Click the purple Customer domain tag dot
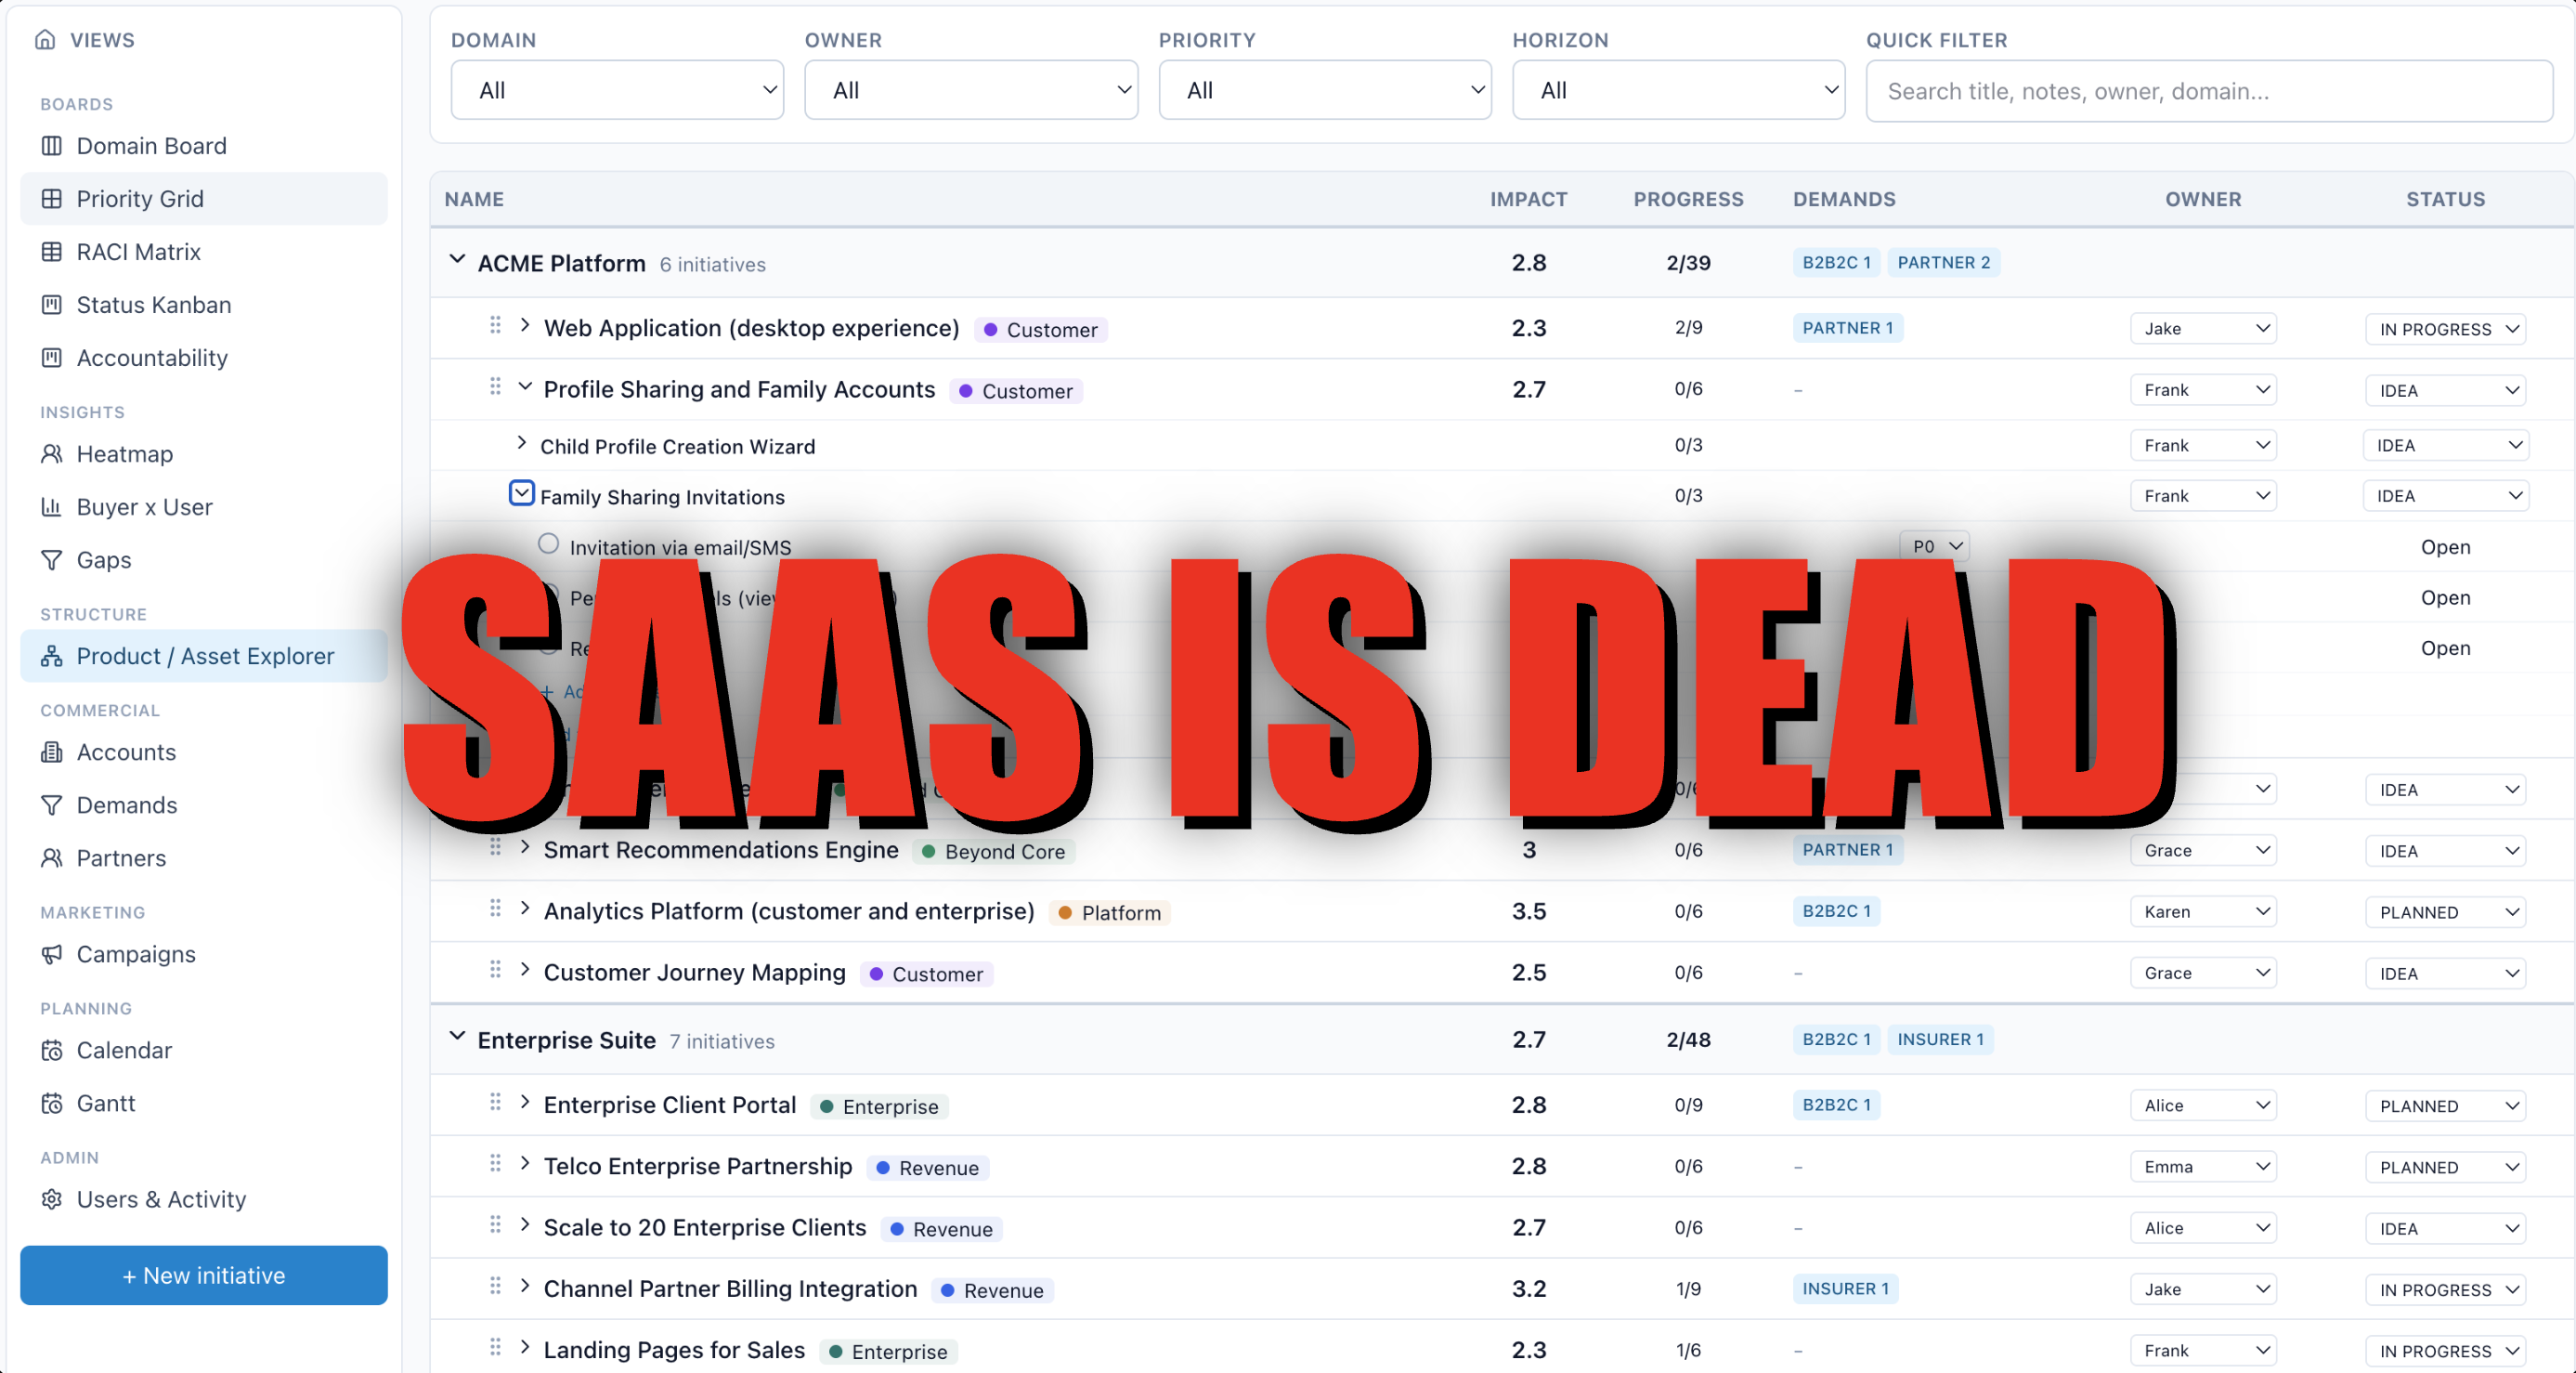 pyautogui.click(x=990, y=330)
